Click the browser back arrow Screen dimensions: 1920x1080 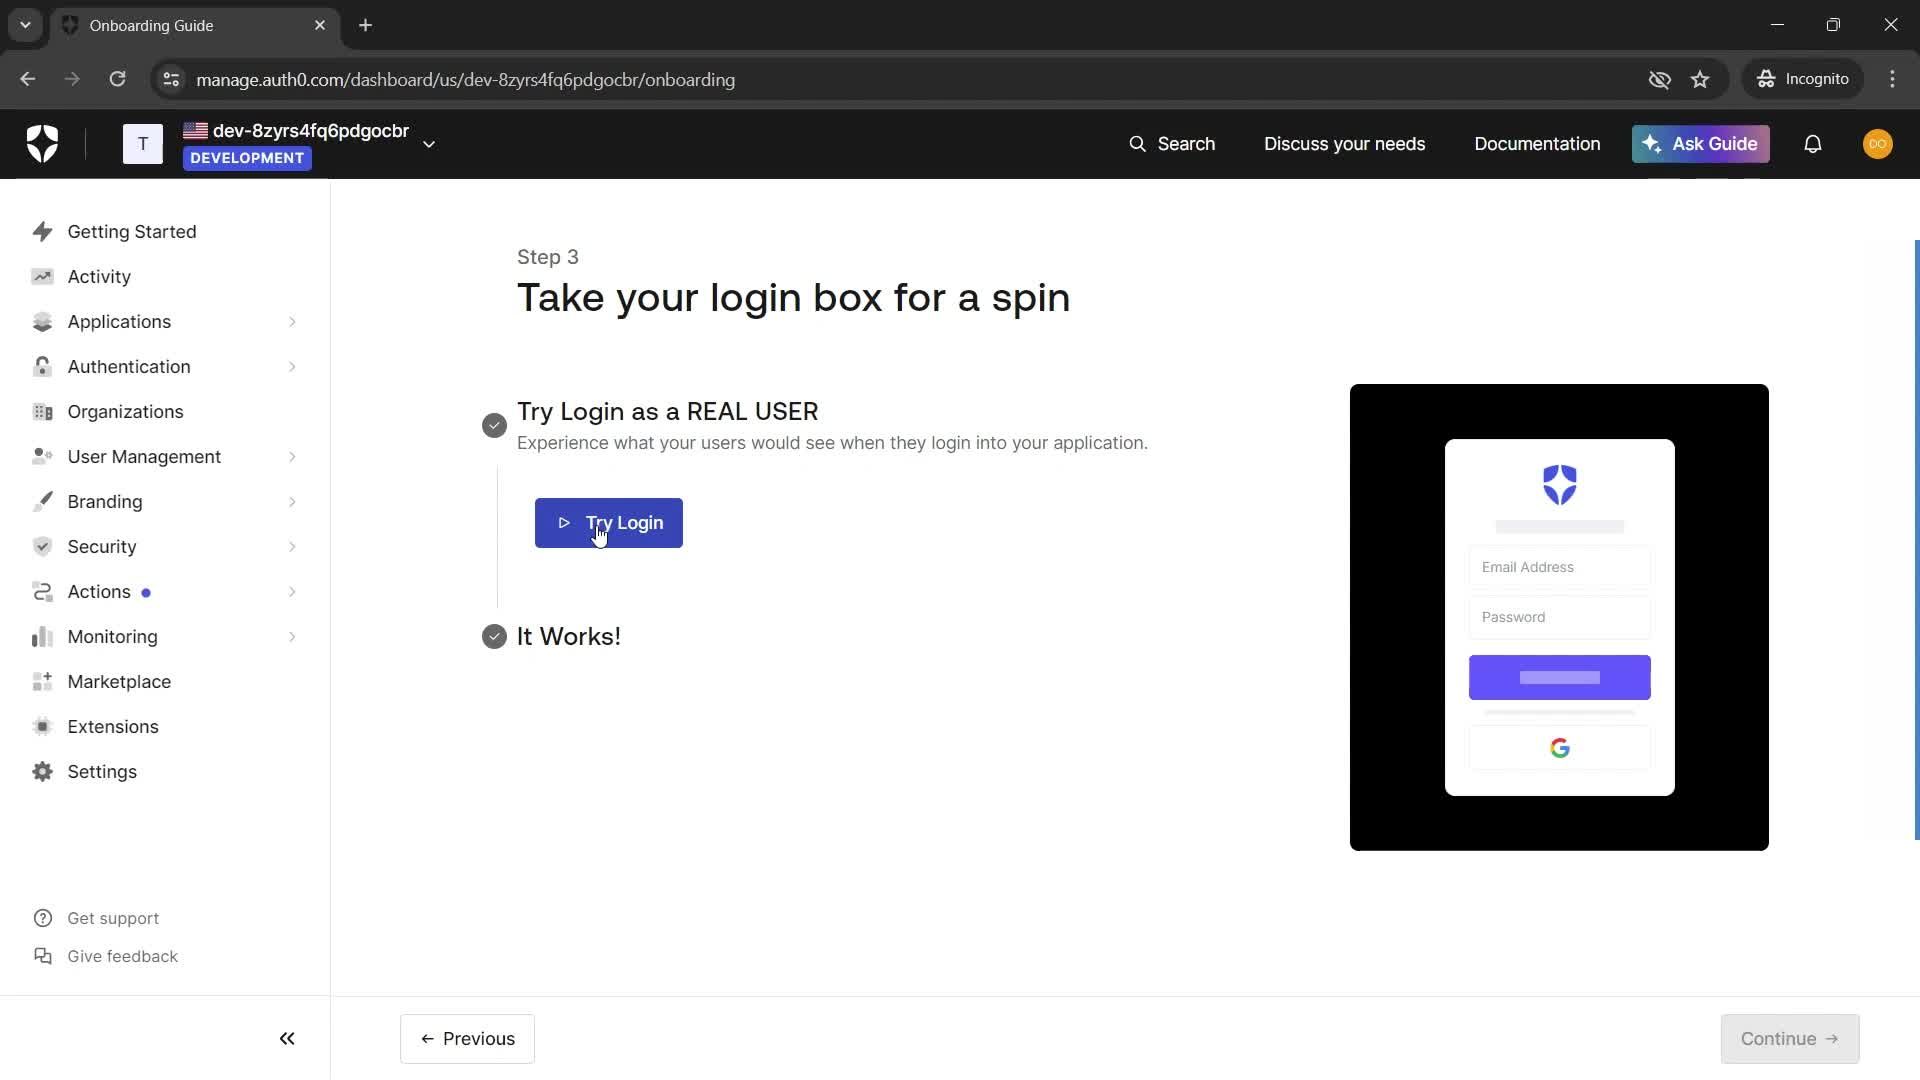[x=28, y=79]
